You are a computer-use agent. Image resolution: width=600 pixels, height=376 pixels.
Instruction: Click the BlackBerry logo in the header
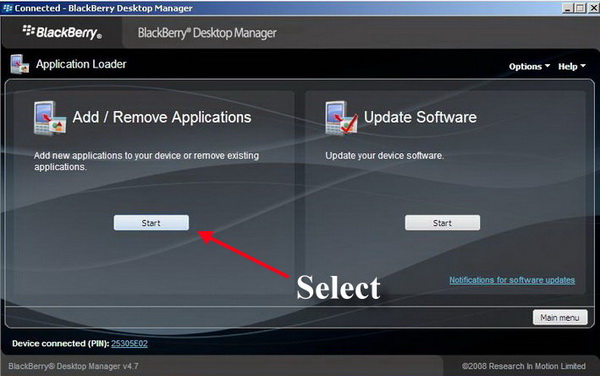click(62, 32)
